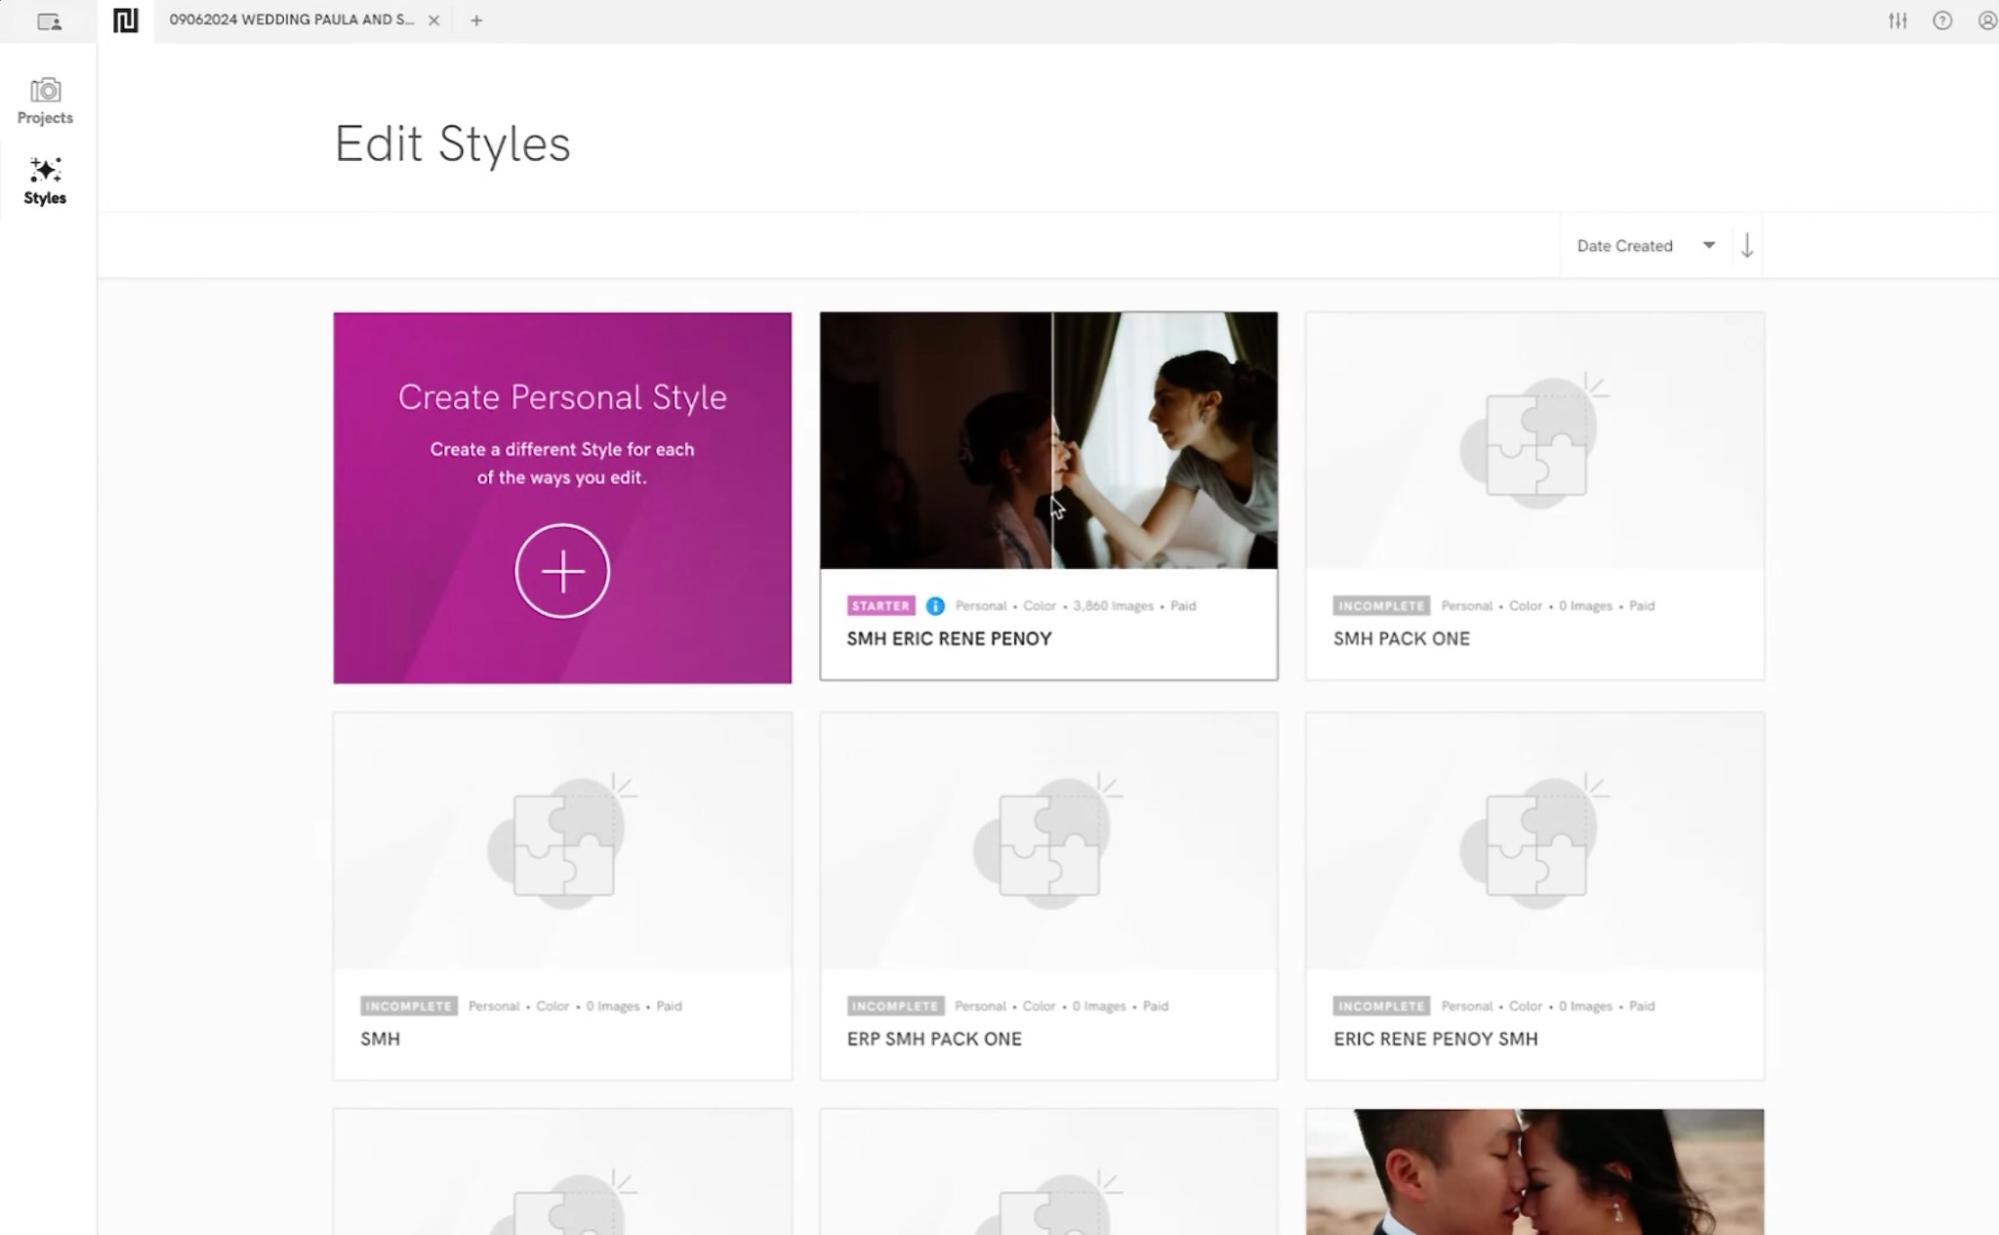
Task: Open the catalog manager icon at top-left
Action: [x=49, y=21]
